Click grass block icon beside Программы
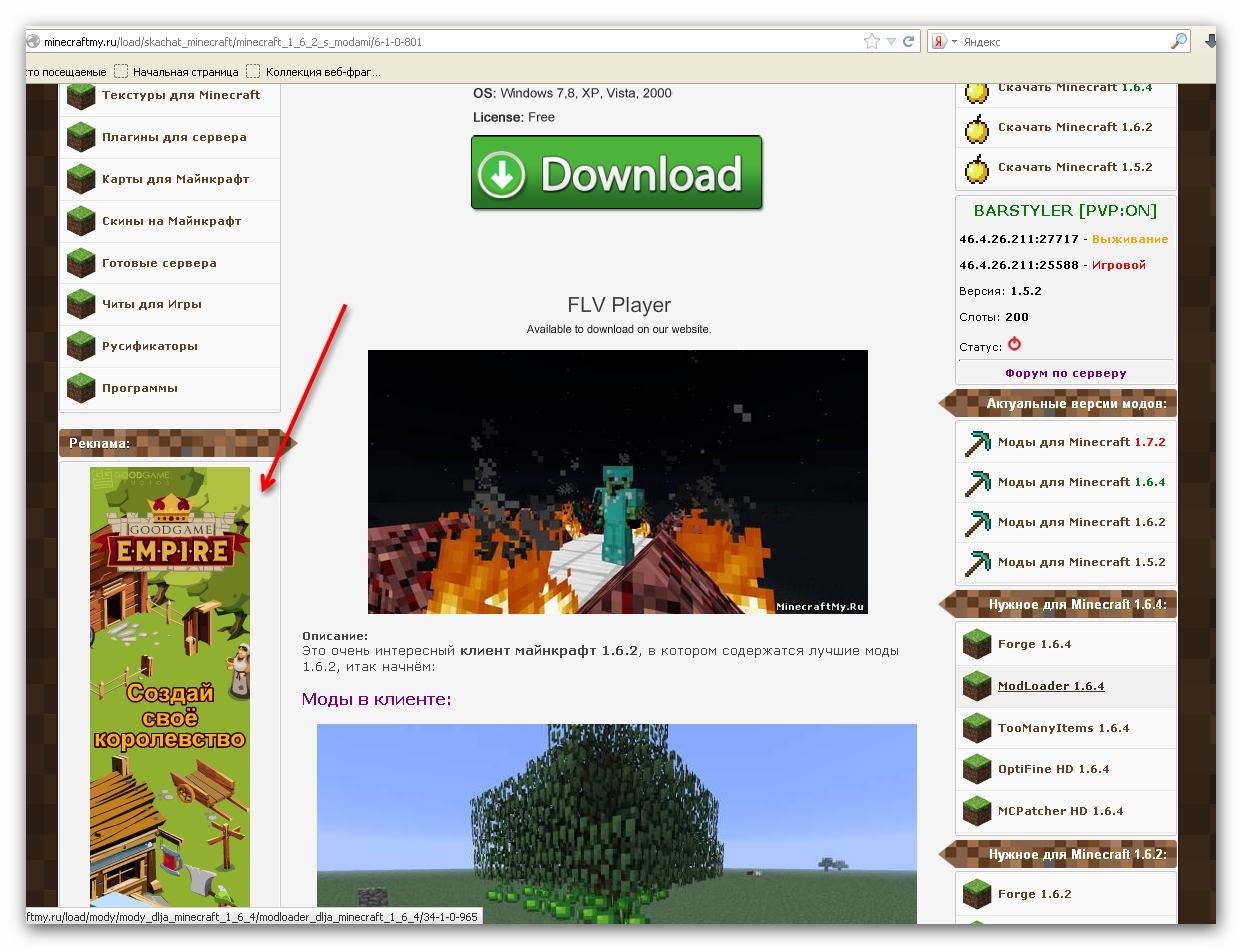Screen dimensions: 1242x950 click(x=80, y=388)
